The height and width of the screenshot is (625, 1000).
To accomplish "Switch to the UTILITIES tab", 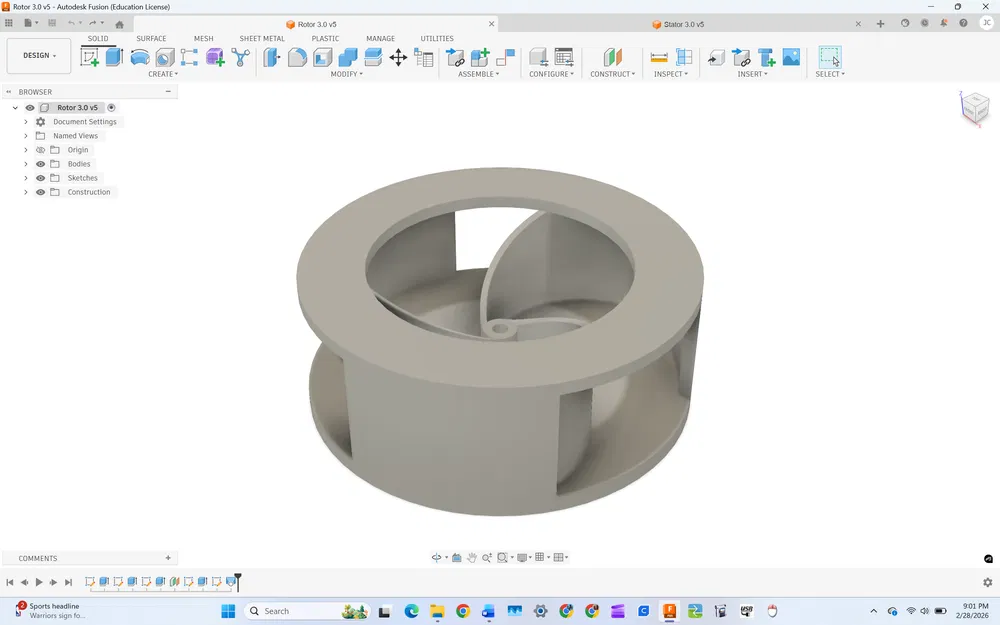I will coord(437,38).
